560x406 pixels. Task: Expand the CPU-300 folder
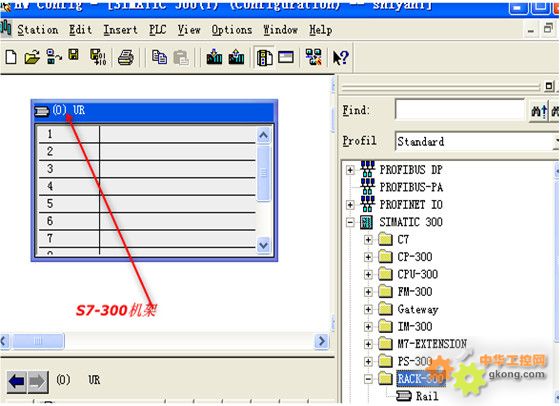click(x=368, y=275)
